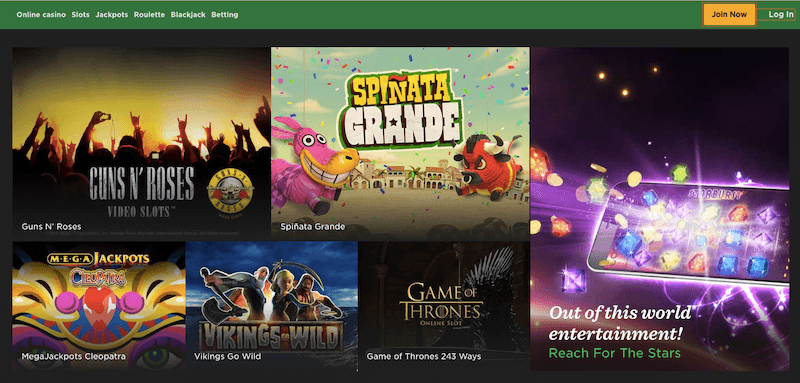Click the Guns N' Roses round logo emblem

[230, 190]
